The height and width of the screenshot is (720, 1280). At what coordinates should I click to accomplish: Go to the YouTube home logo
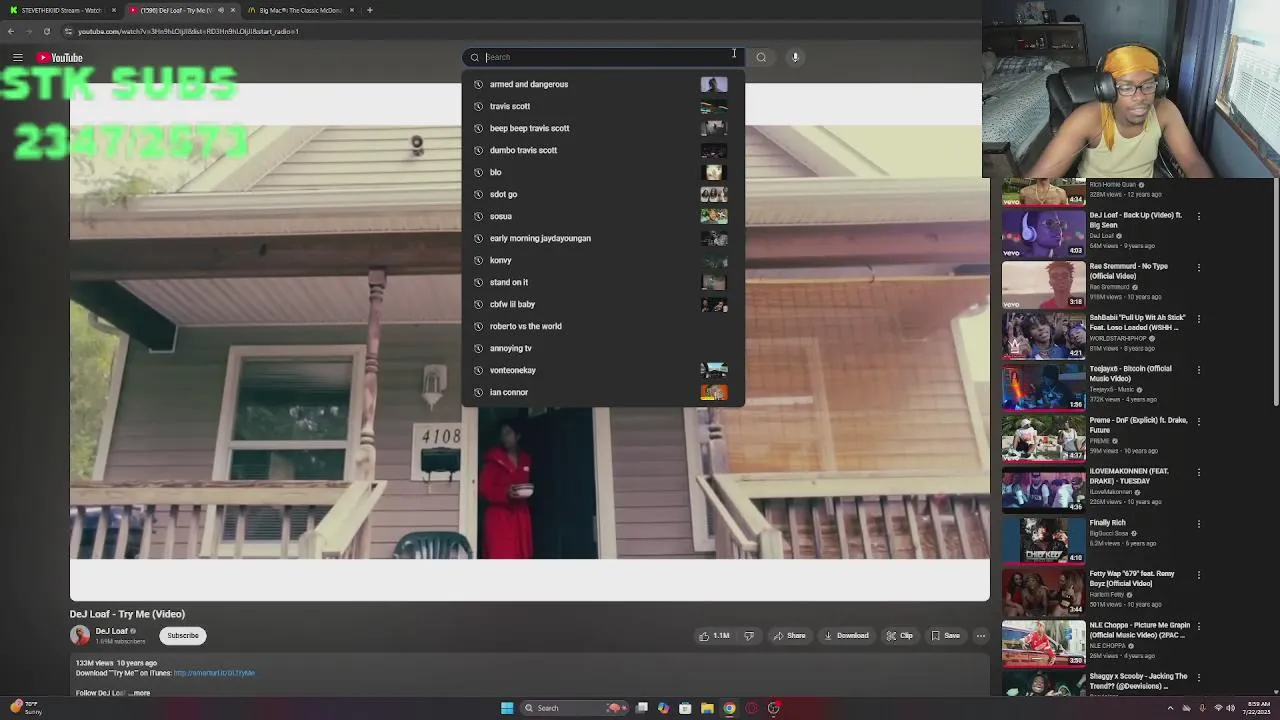(60, 57)
